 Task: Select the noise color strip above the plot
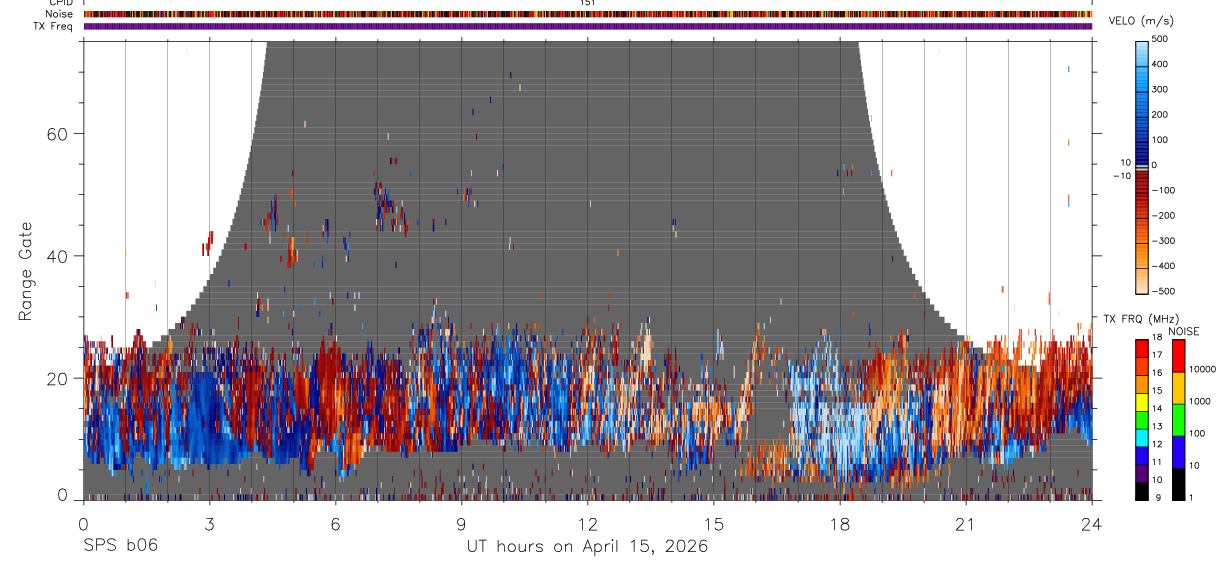pyautogui.click(x=588, y=14)
